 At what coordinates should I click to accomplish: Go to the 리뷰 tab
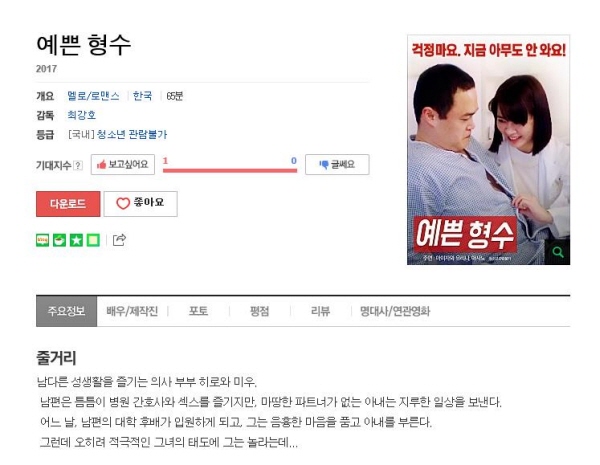click(320, 311)
